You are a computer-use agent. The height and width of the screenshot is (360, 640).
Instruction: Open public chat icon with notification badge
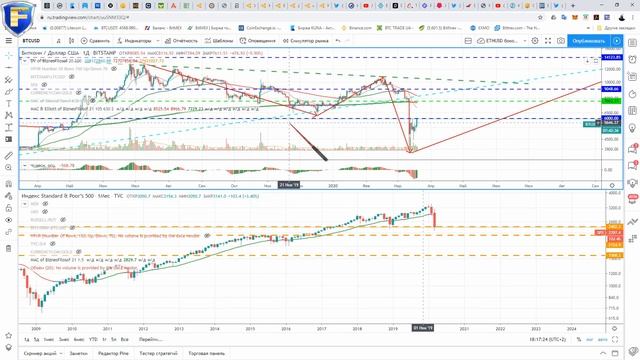pos(632,149)
